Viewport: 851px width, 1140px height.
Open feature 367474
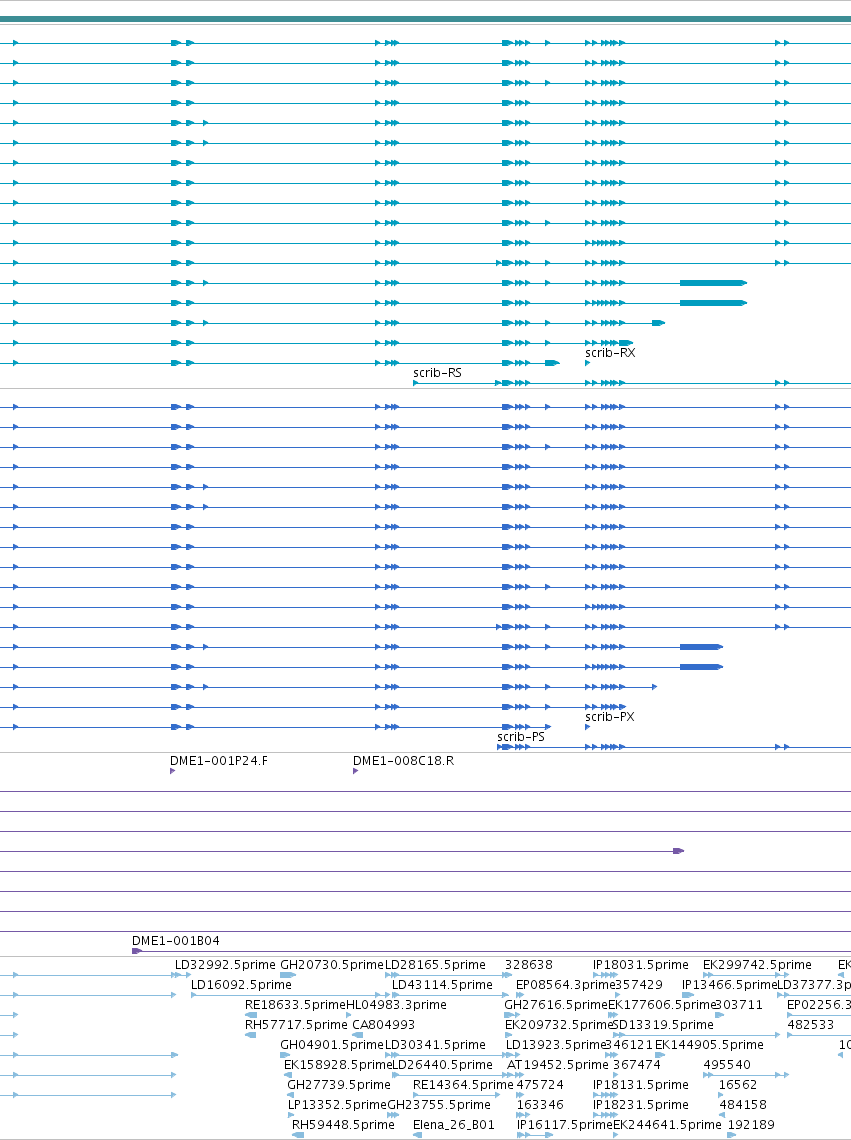pos(636,1064)
